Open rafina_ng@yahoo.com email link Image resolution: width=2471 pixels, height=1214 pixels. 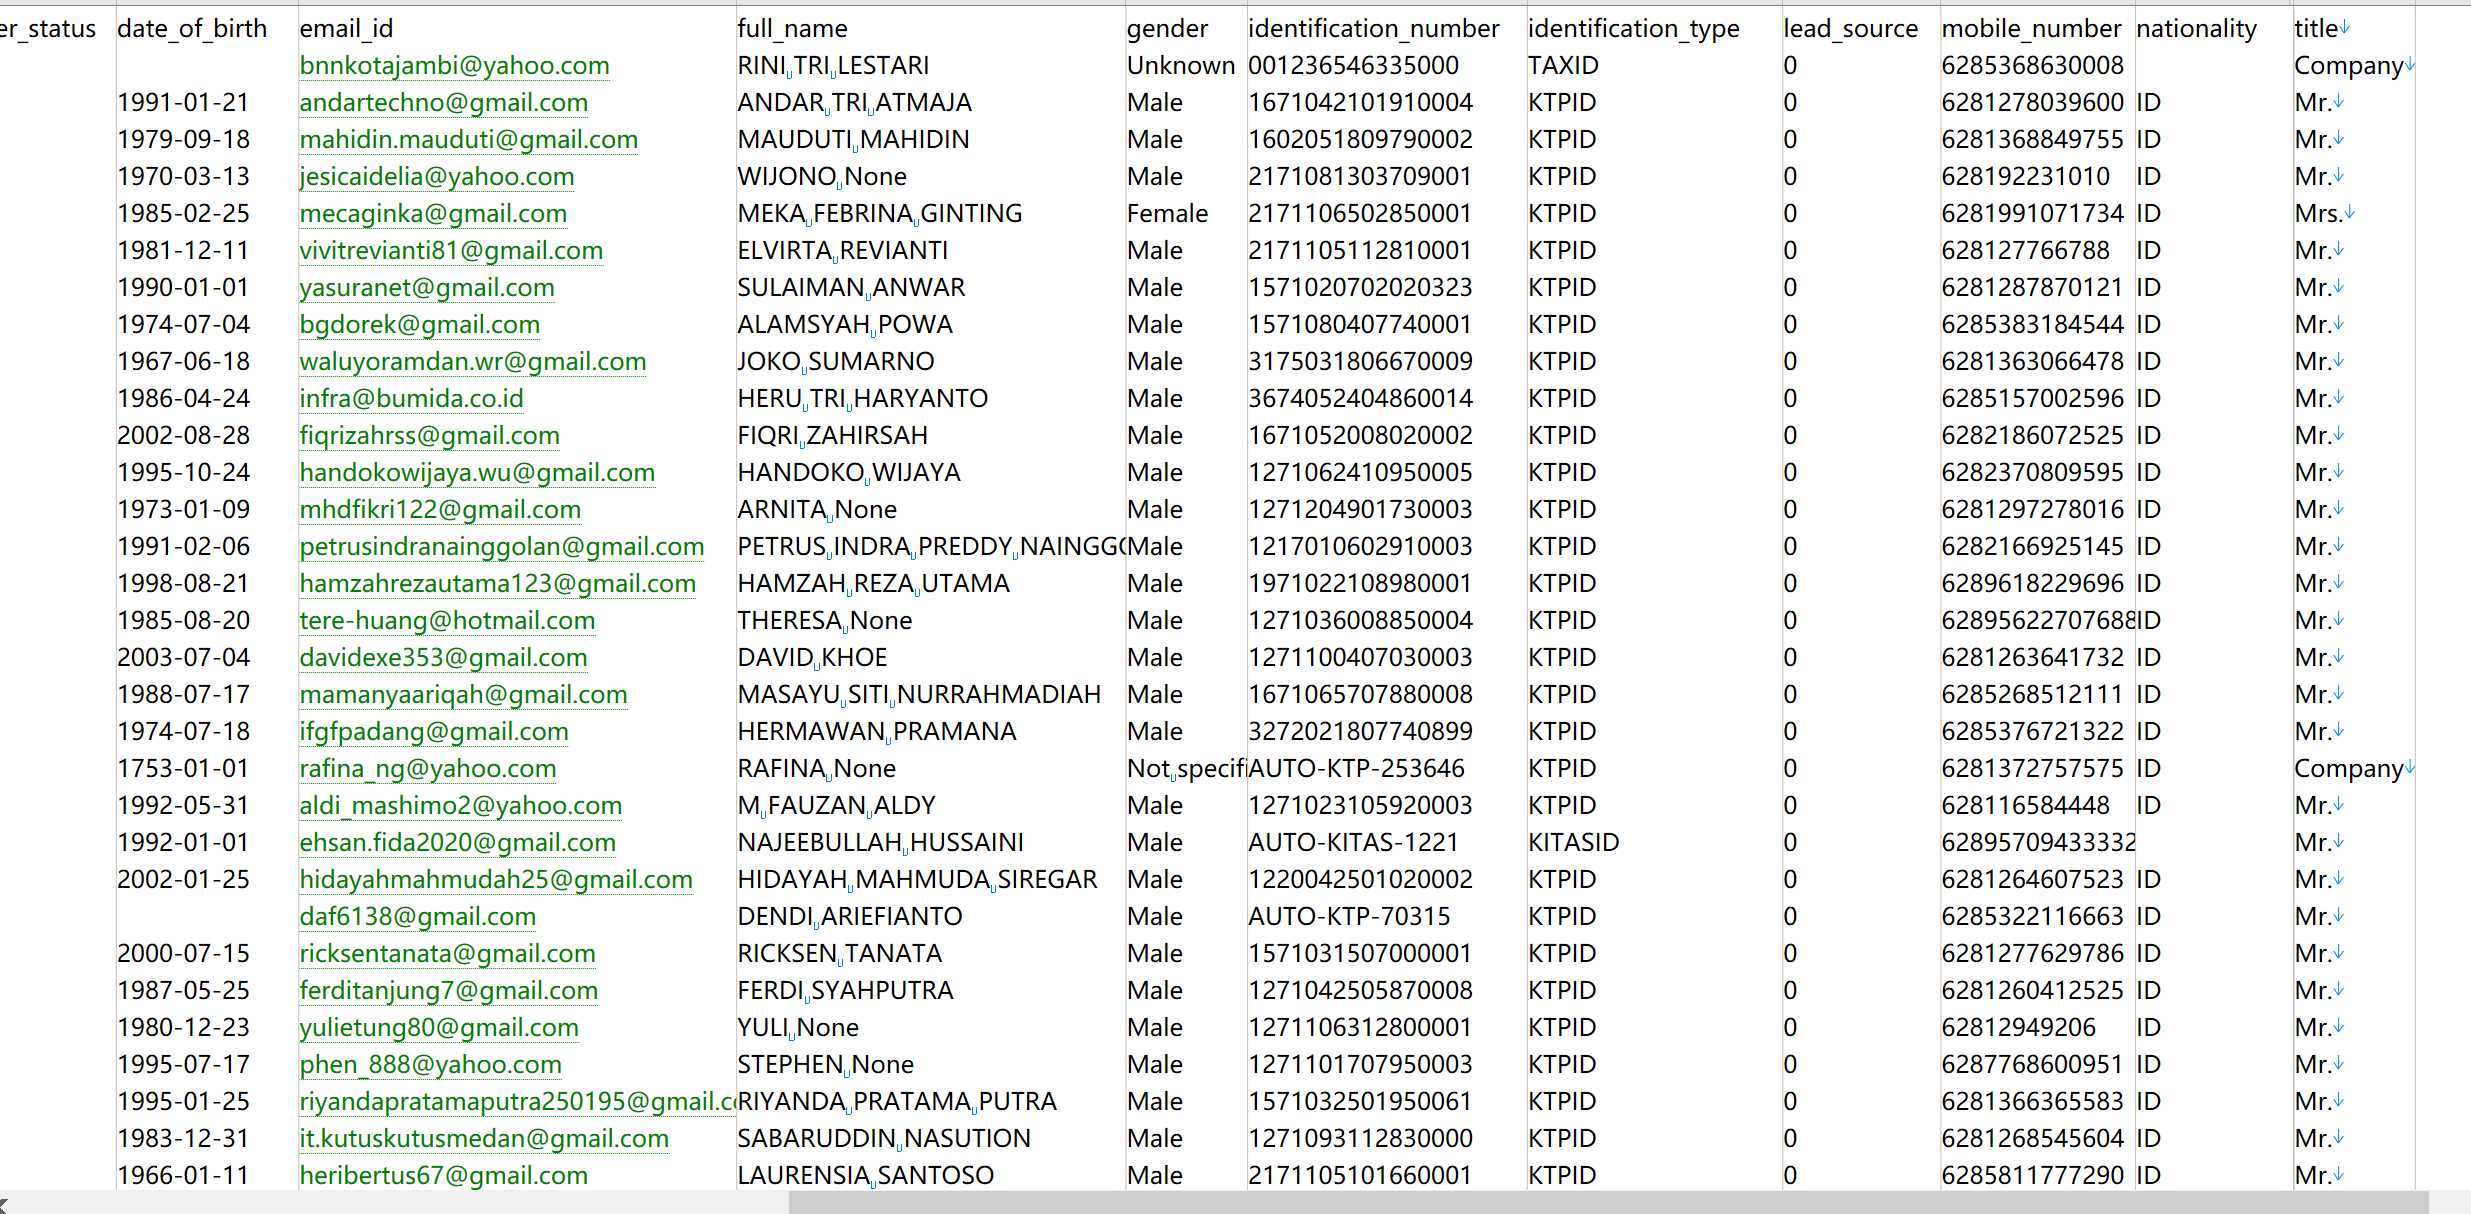coord(427,769)
